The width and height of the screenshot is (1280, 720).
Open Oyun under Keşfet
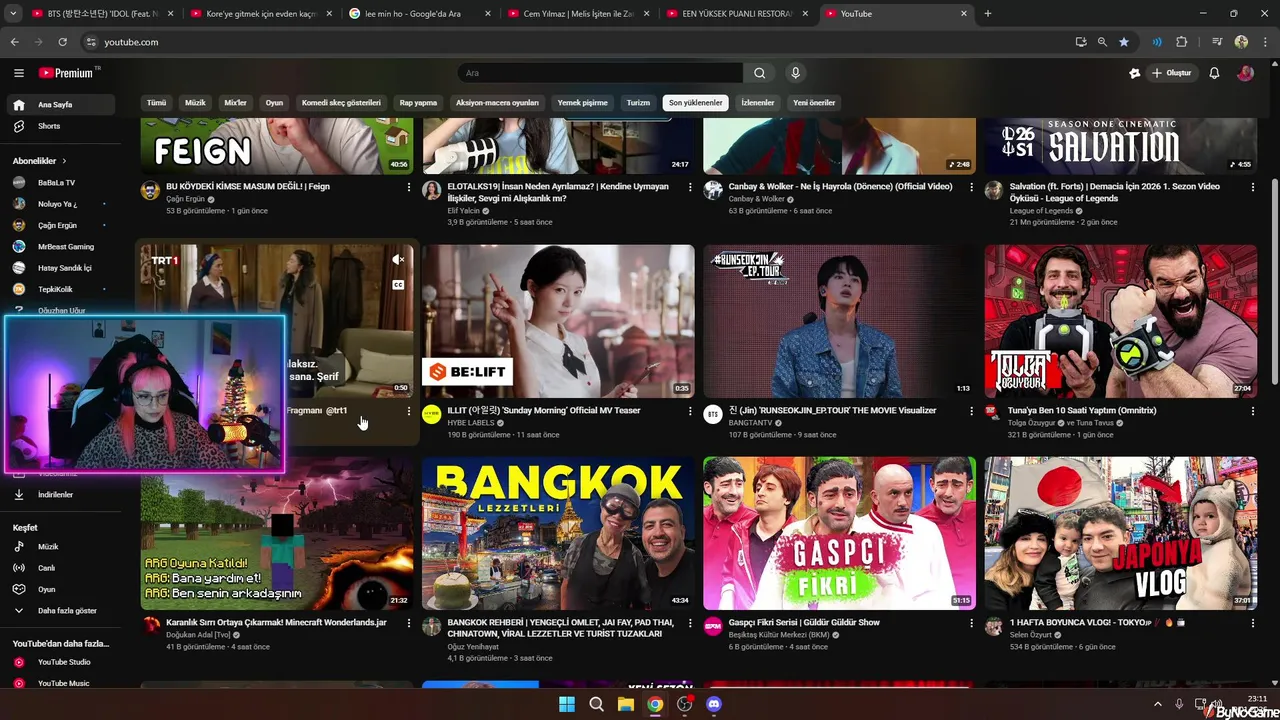63,589
